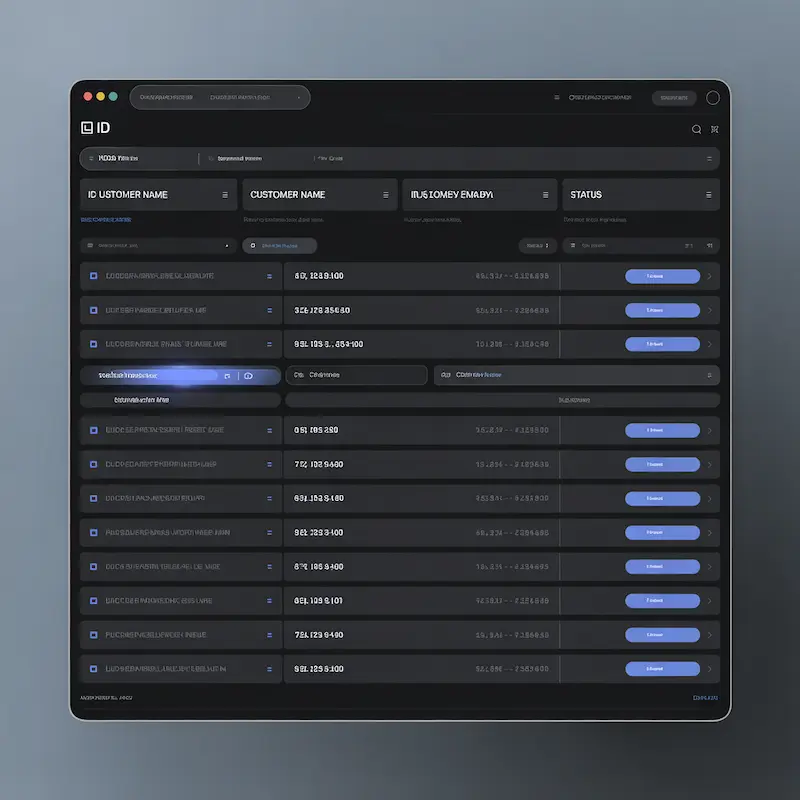This screenshot has height=800, width=800.
Task: Check the checkbox on the first table row
Action: pos(95,276)
